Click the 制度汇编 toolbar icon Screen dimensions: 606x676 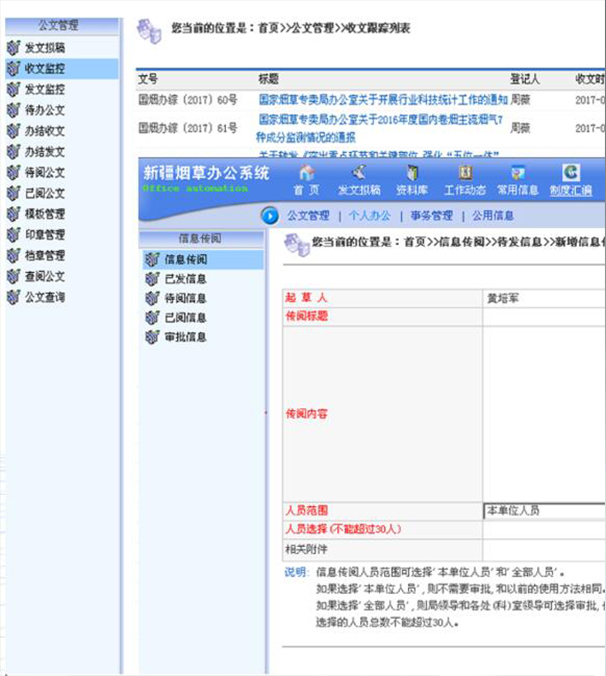[571, 172]
